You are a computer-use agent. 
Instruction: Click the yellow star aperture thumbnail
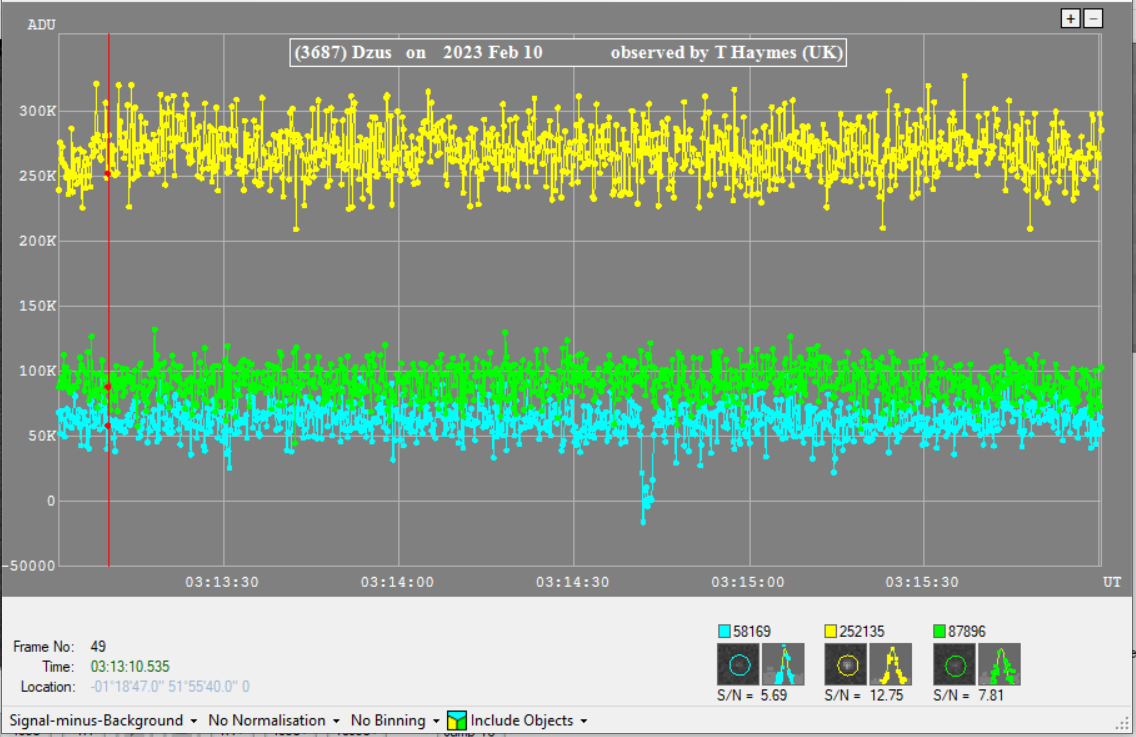coord(846,664)
